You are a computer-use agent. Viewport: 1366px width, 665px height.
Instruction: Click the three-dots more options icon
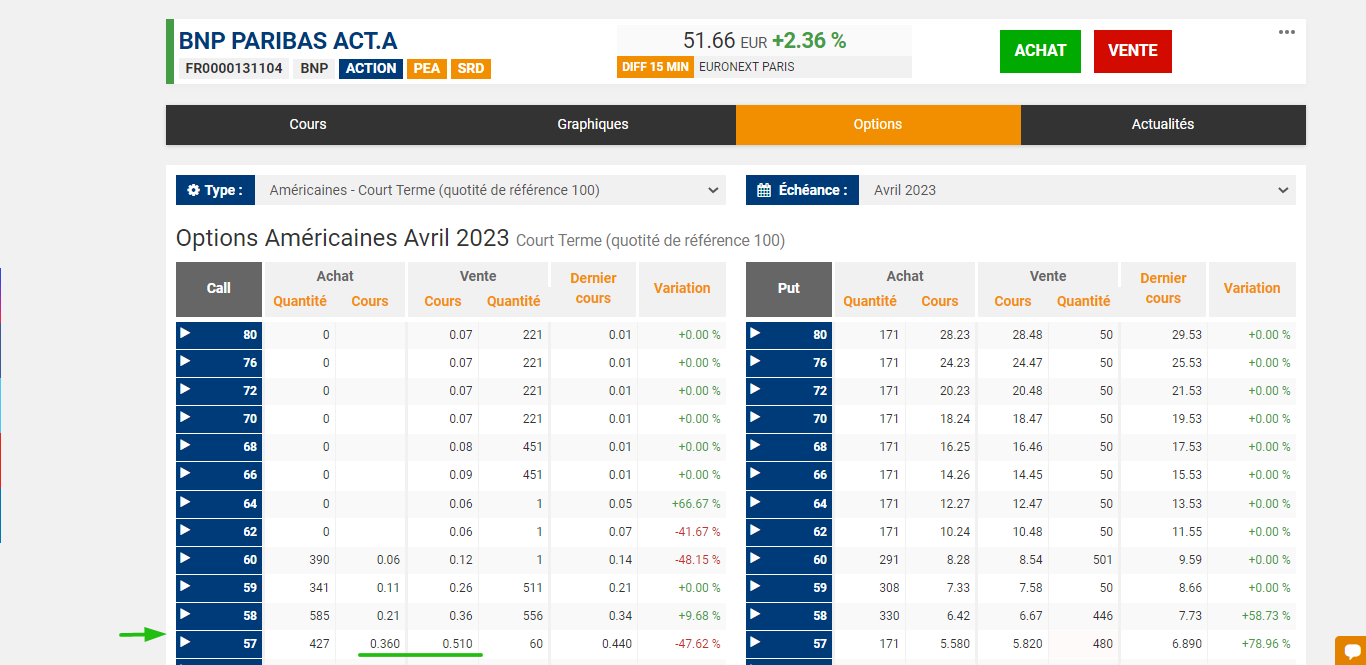[1286, 32]
